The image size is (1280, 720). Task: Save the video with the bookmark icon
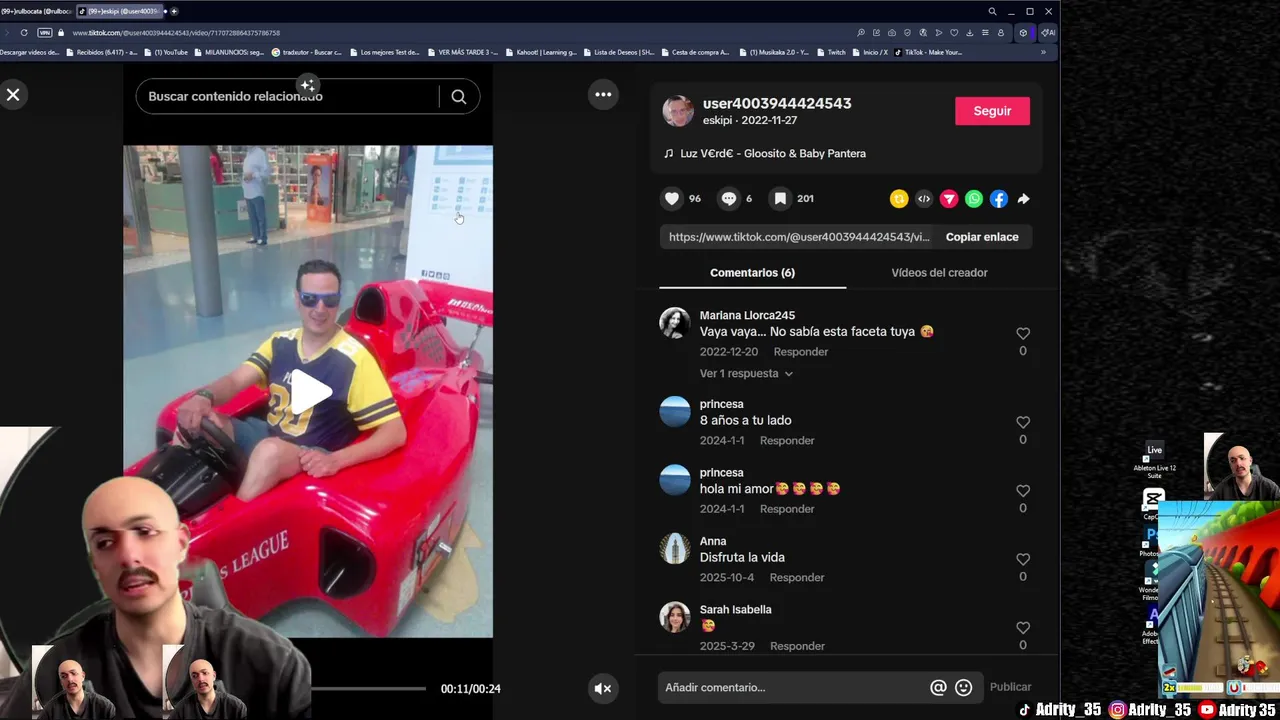coord(780,199)
